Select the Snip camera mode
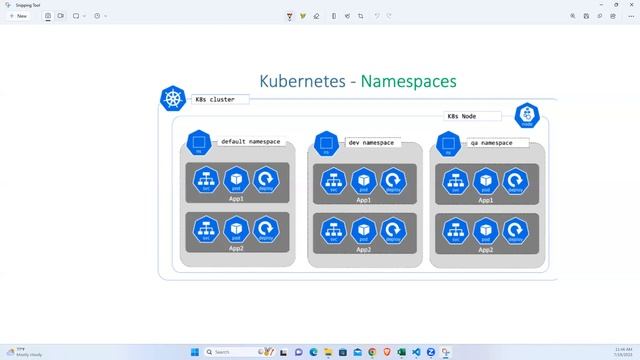The height and width of the screenshot is (360, 640). [x=48, y=16]
